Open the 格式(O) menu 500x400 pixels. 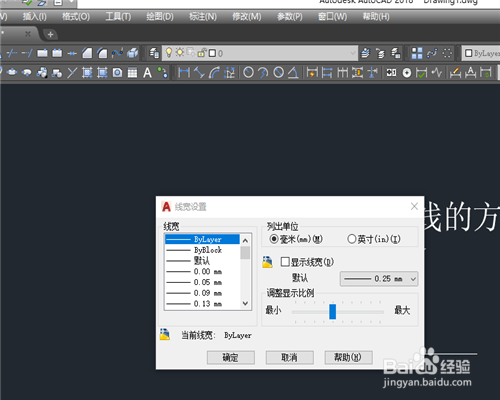tap(76, 16)
